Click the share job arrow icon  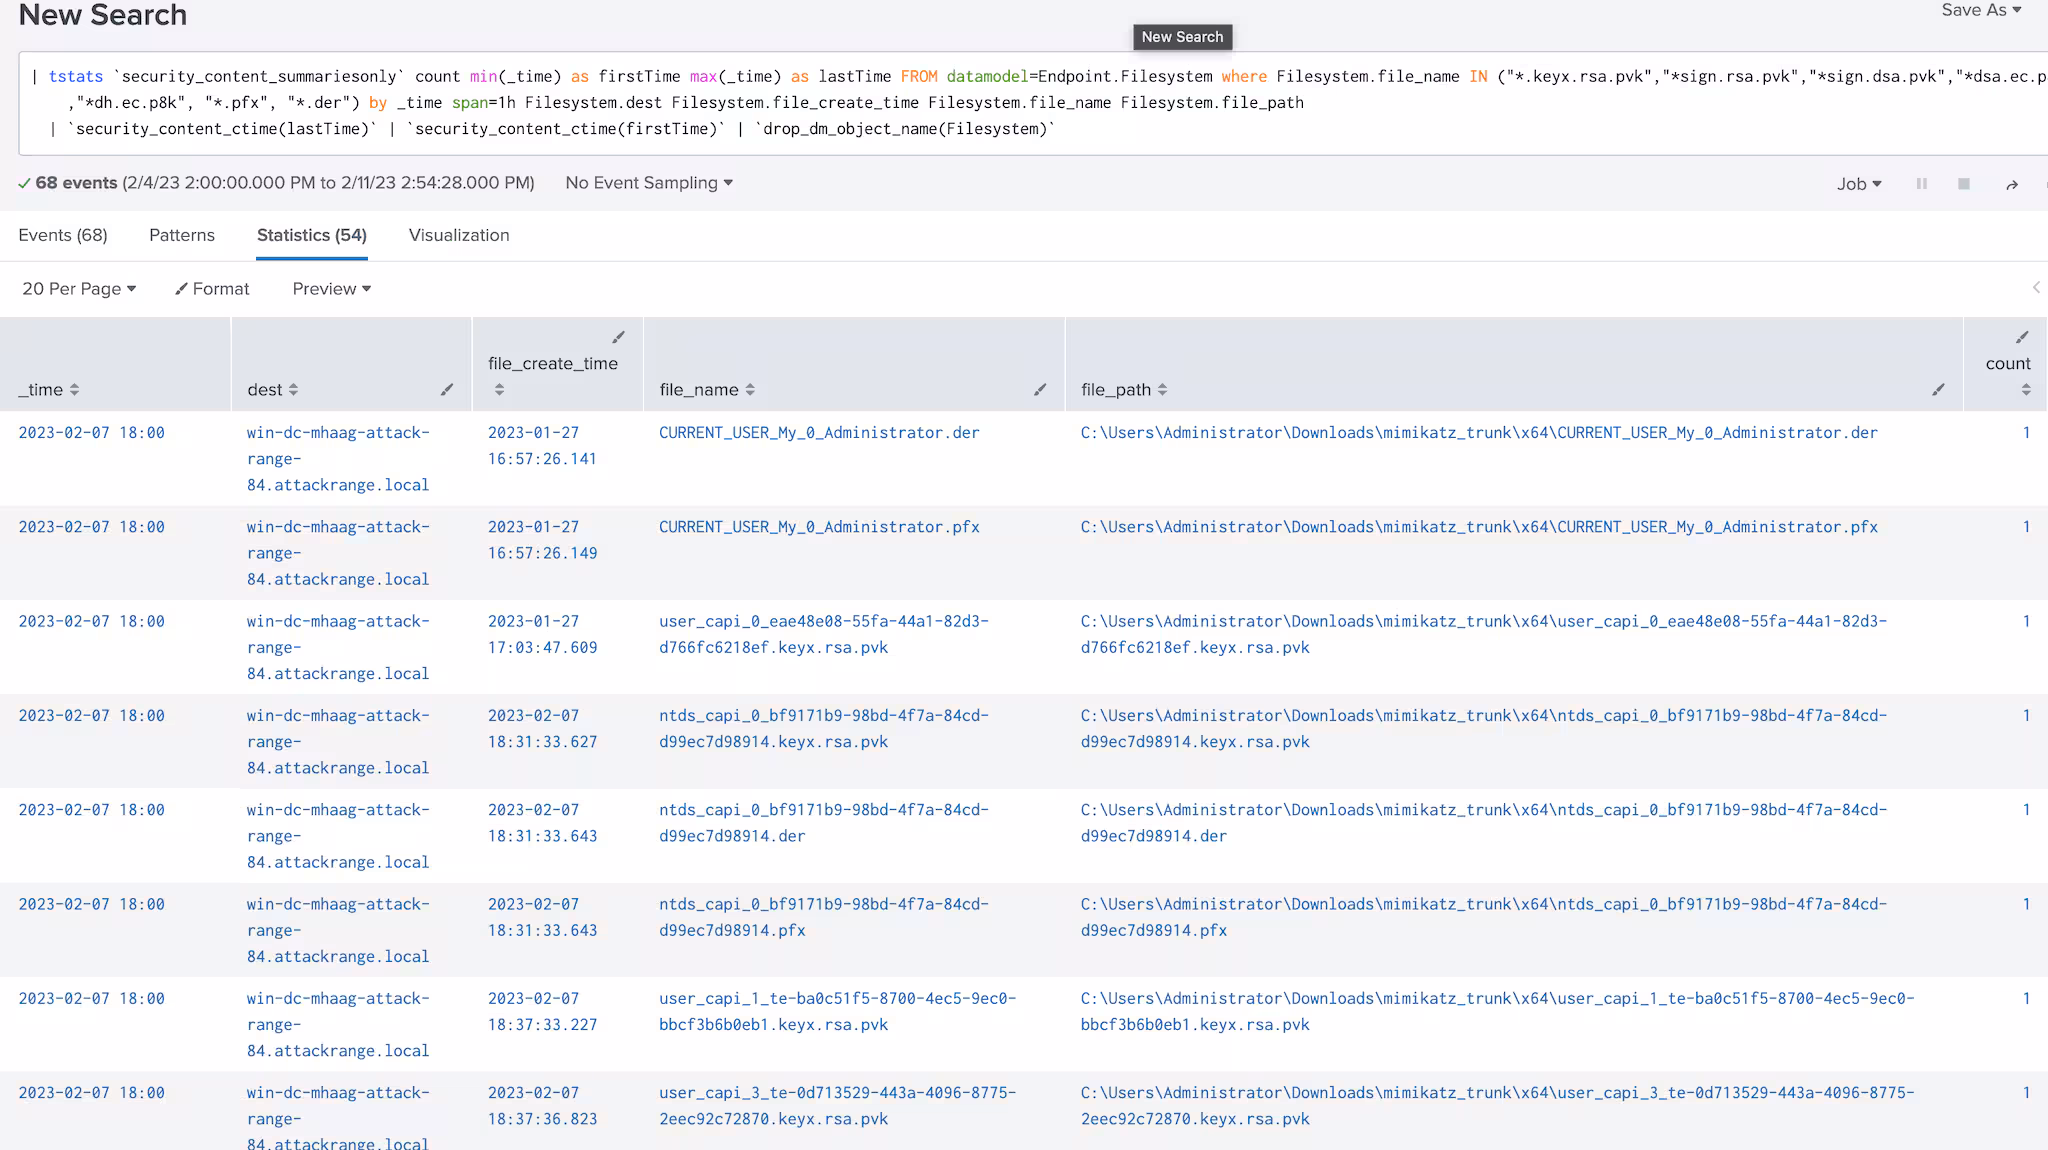coord(2011,185)
